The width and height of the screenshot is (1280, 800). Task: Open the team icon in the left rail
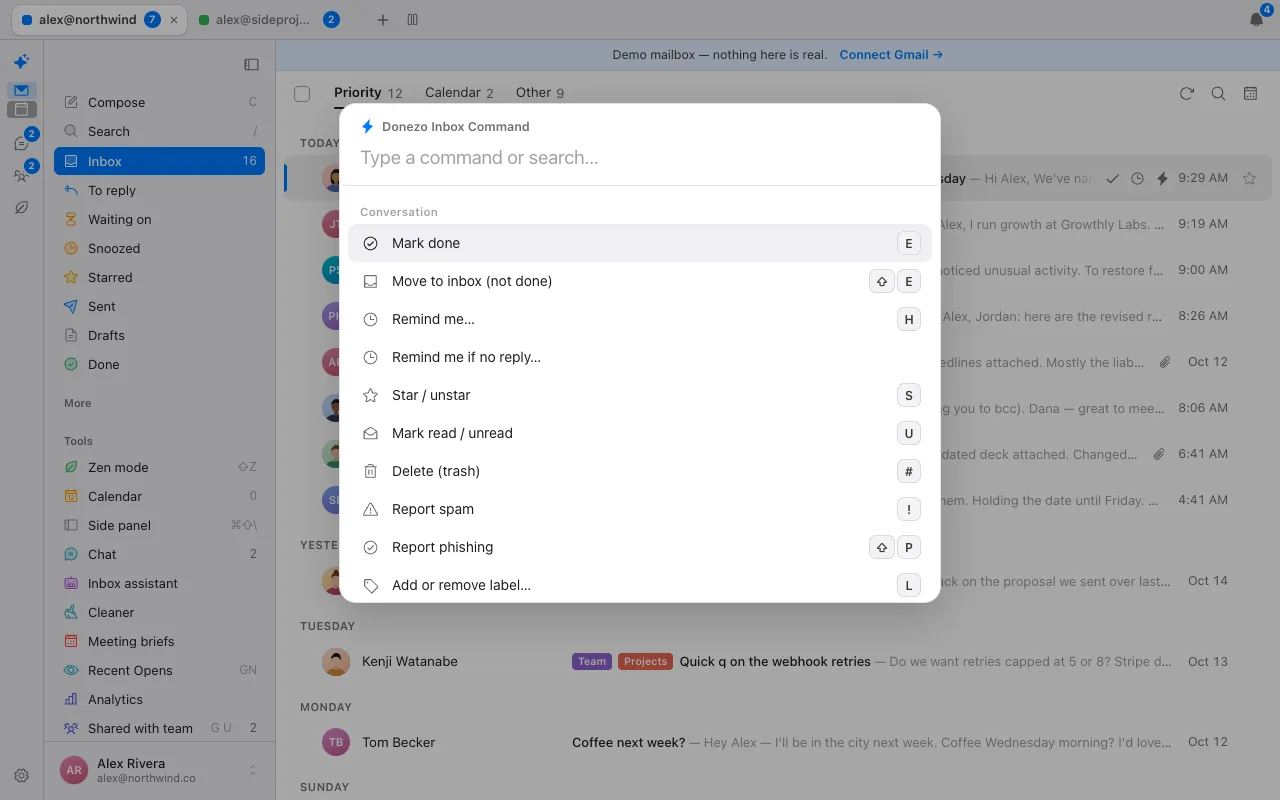(21, 175)
